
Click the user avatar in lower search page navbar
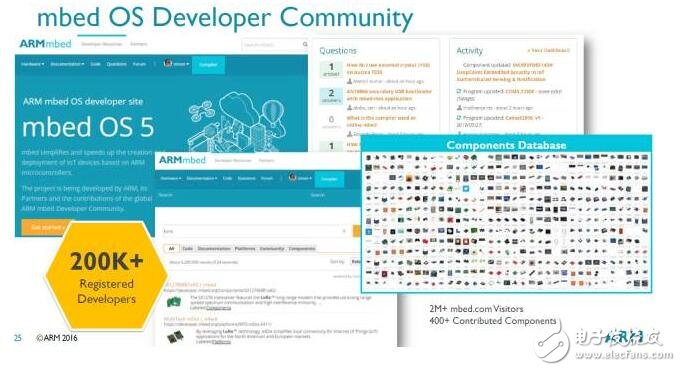[293, 178]
